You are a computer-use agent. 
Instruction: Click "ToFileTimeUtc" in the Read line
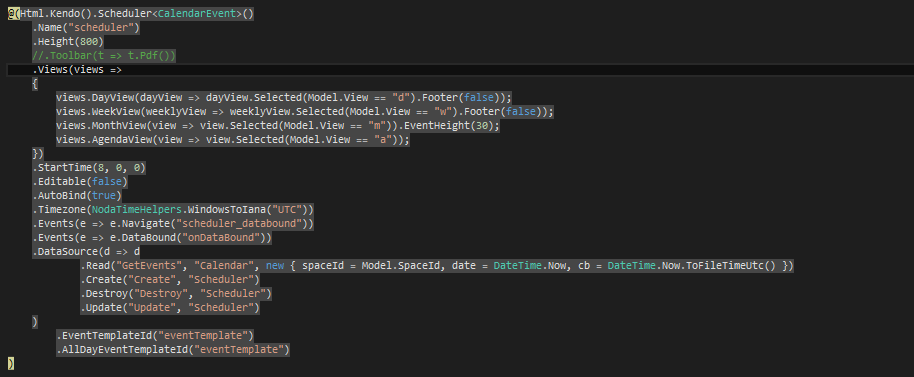725,265
